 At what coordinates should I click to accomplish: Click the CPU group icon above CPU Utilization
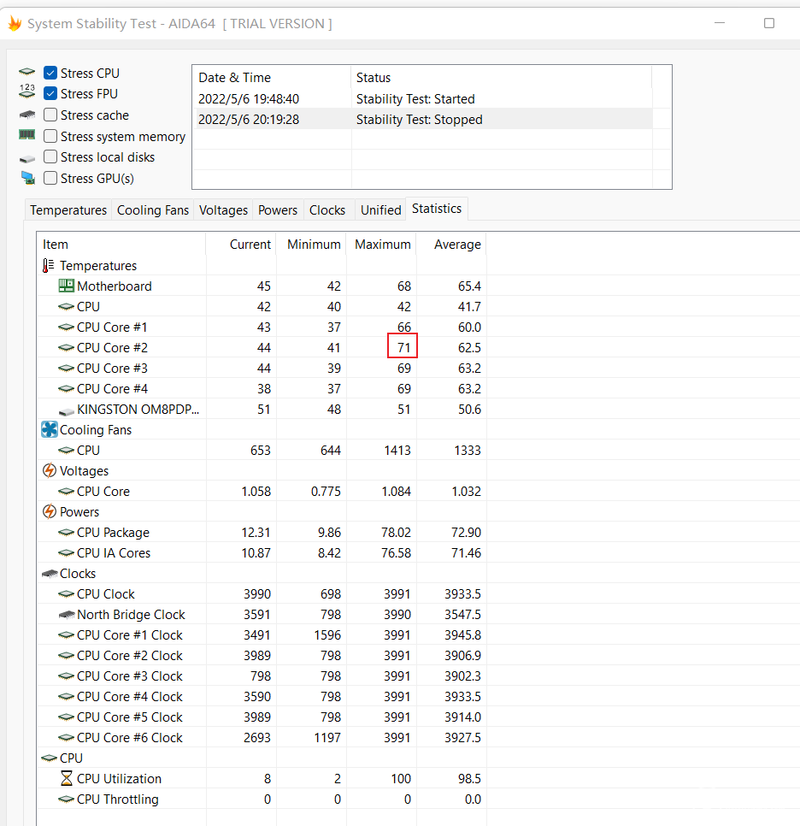49,758
